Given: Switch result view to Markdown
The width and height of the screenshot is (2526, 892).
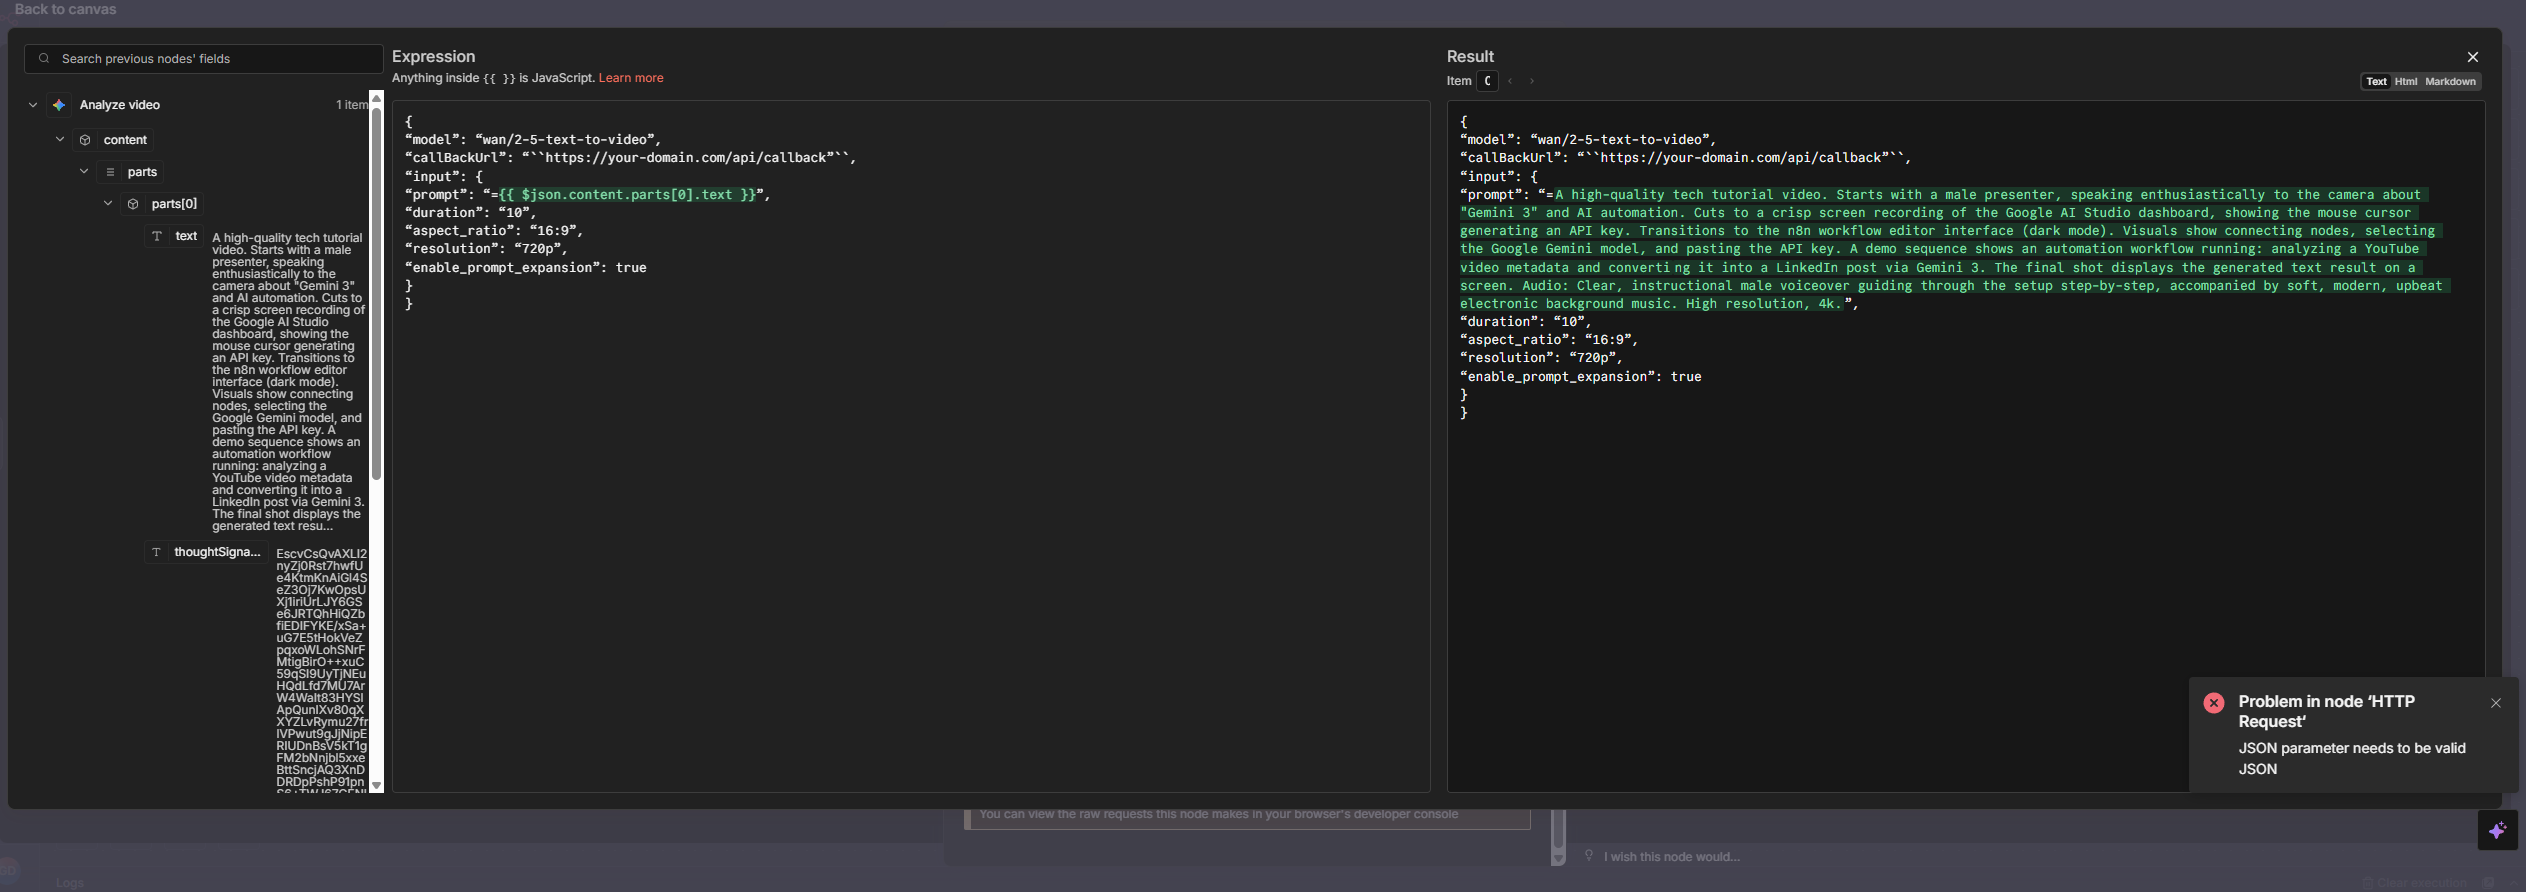Looking at the screenshot, I should pyautogui.click(x=2450, y=82).
